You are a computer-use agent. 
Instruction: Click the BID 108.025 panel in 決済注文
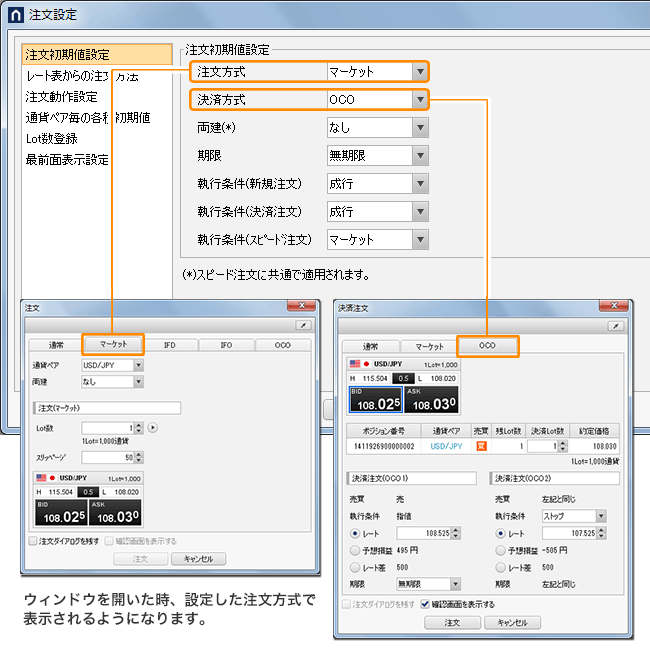(375, 399)
